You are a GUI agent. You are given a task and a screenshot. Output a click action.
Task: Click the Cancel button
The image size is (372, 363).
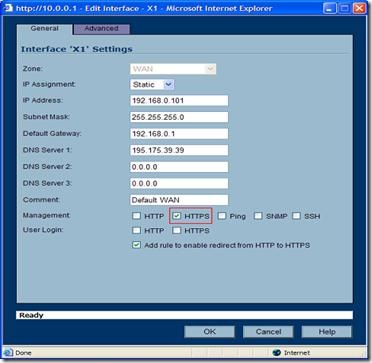click(268, 332)
